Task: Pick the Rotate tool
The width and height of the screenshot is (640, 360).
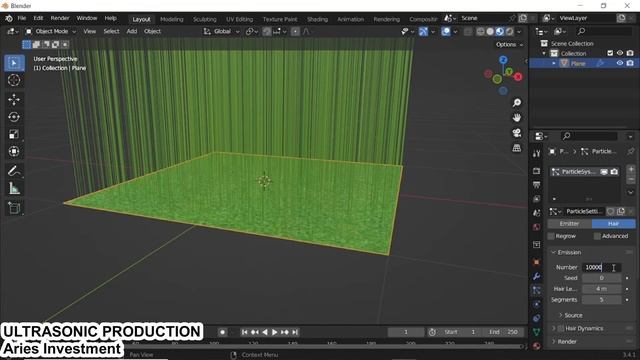Action: click(x=14, y=117)
